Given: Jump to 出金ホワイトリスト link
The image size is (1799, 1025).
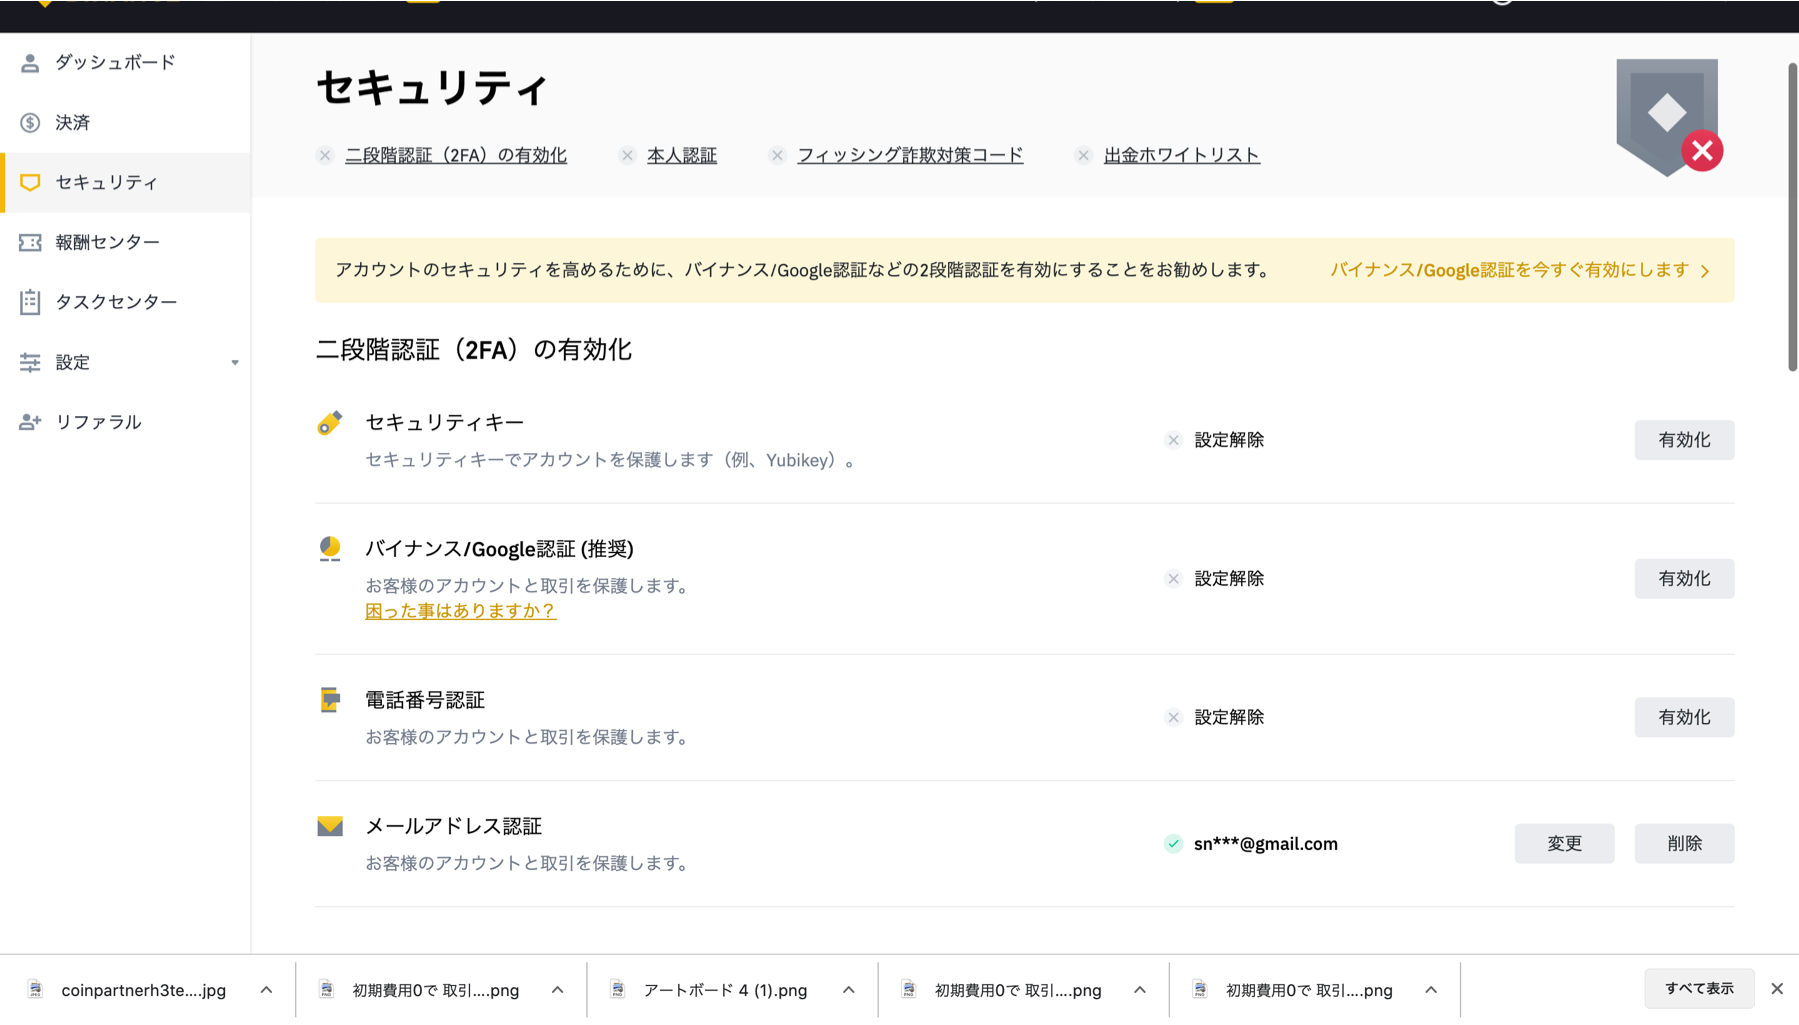Looking at the screenshot, I should [x=1182, y=155].
